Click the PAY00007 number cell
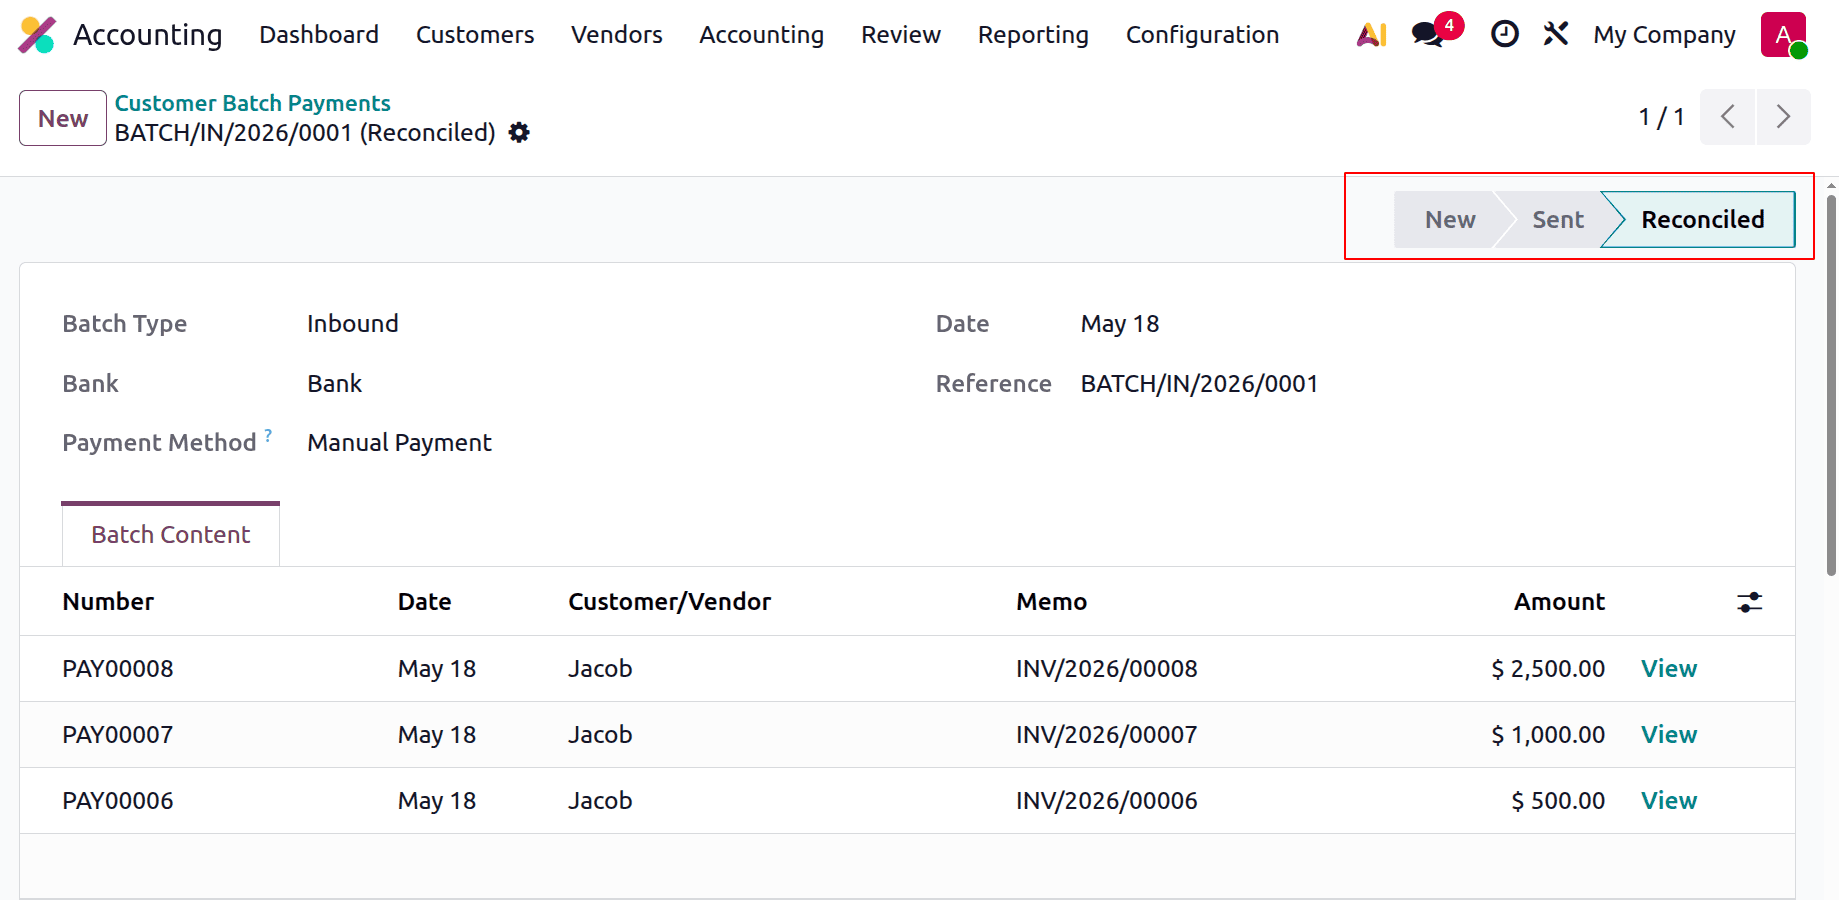The height and width of the screenshot is (900, 1839). point(118,735)
